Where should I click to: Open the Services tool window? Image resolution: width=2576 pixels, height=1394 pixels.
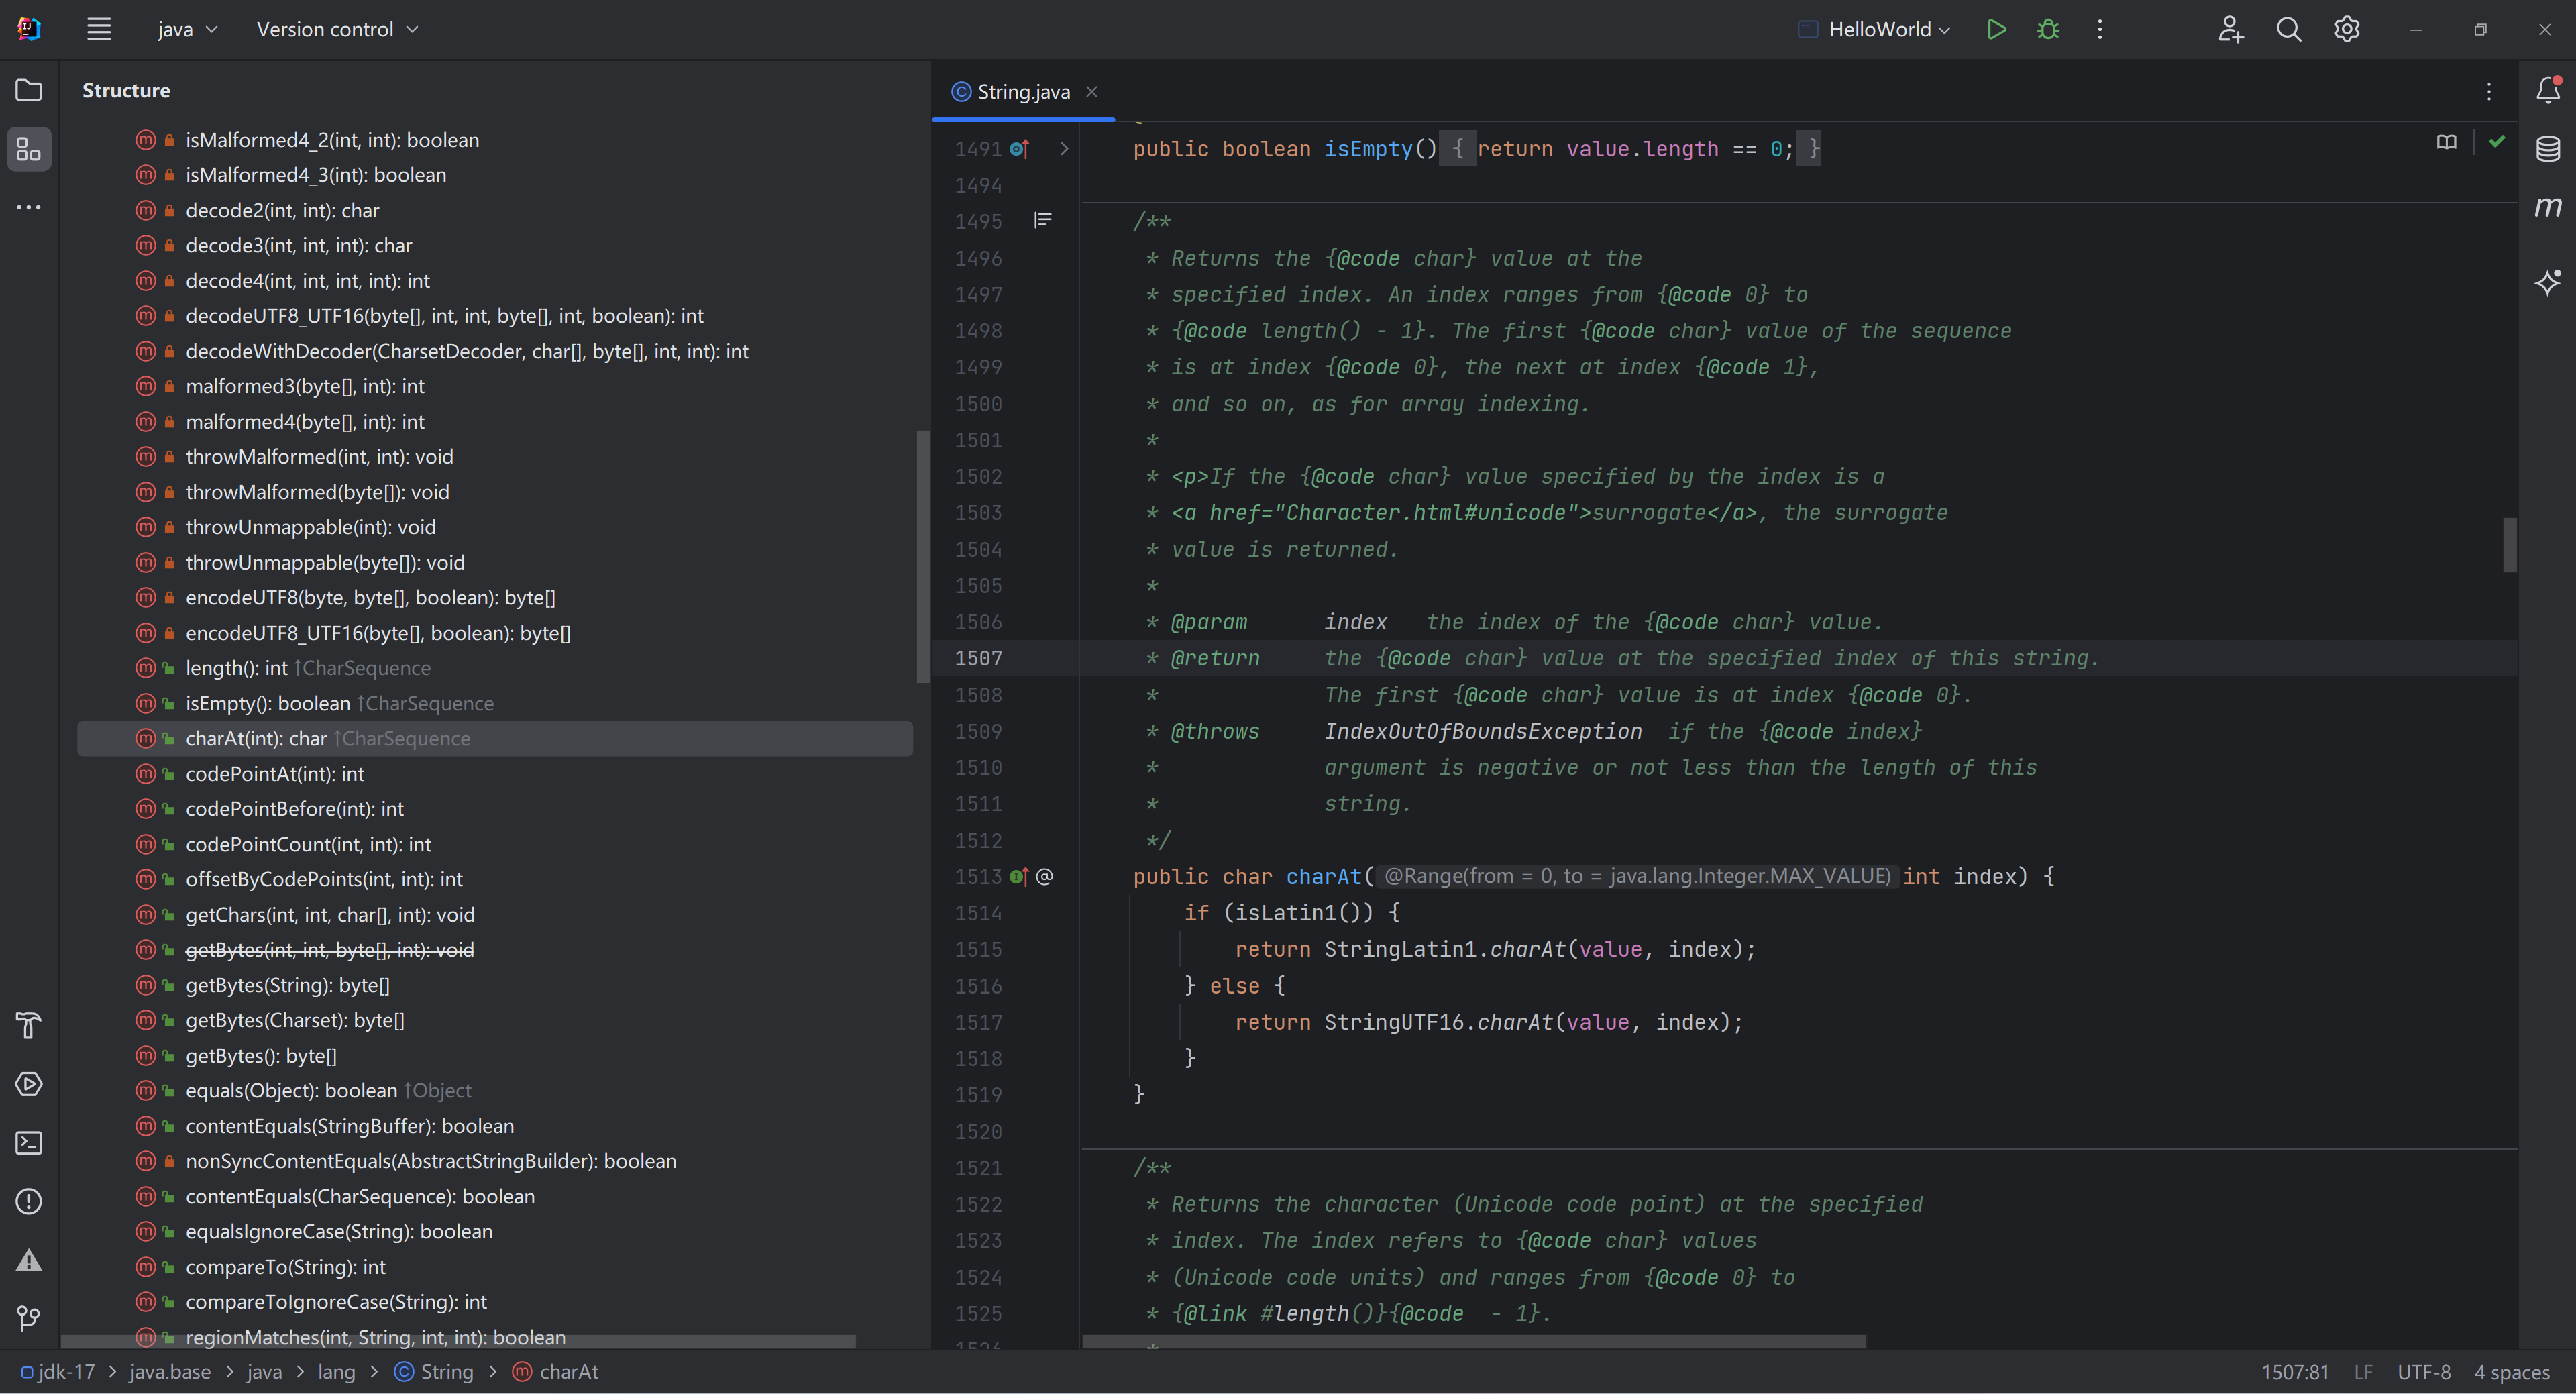(29, 1084)
